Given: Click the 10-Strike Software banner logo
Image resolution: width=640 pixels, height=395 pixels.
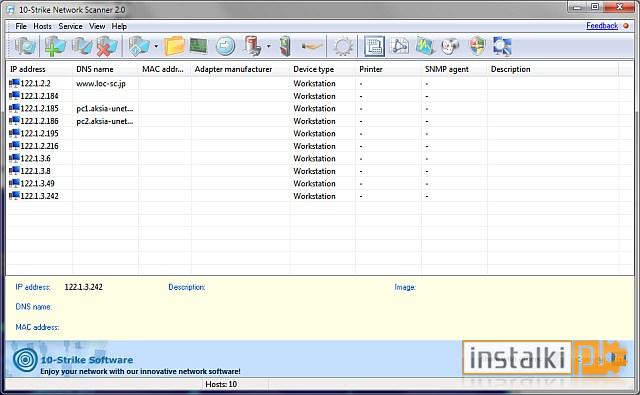Looking at the screenshot, I should coord(25,359).
